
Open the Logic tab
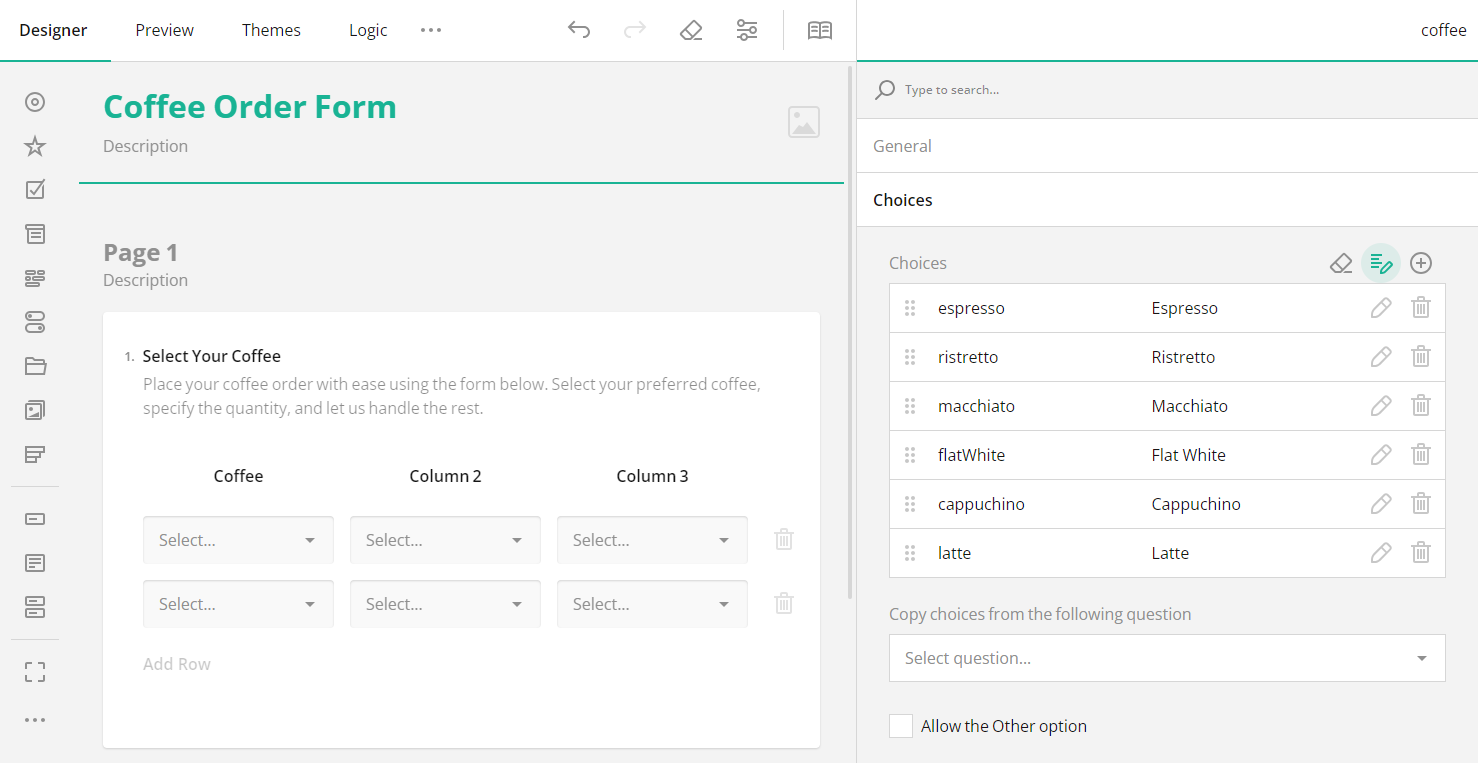coord(368,30)
